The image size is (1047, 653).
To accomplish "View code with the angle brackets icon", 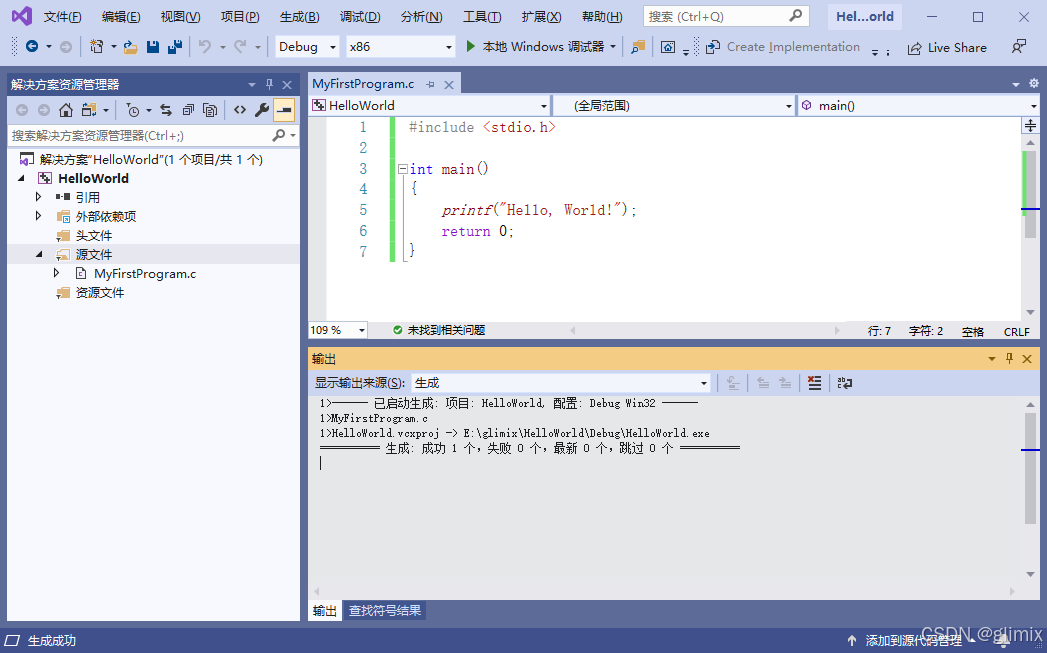I will [x=240, y=110].
